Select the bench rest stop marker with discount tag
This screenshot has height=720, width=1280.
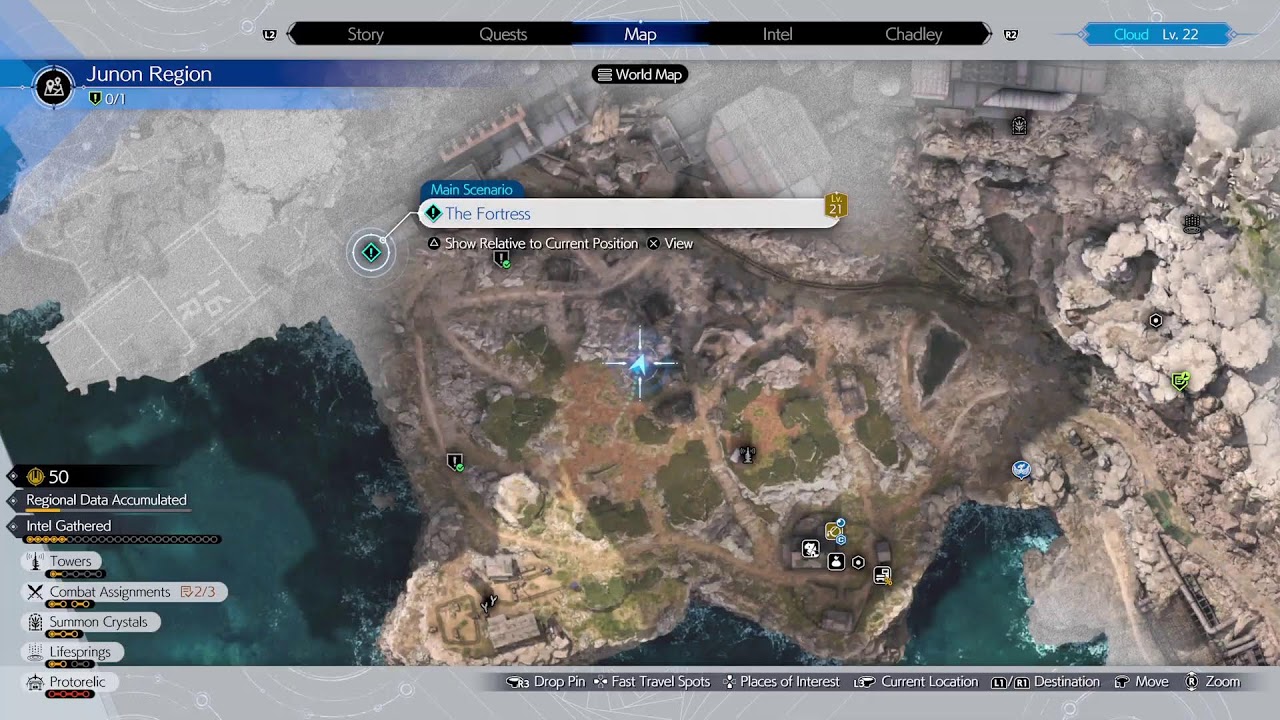click(882, 575)
